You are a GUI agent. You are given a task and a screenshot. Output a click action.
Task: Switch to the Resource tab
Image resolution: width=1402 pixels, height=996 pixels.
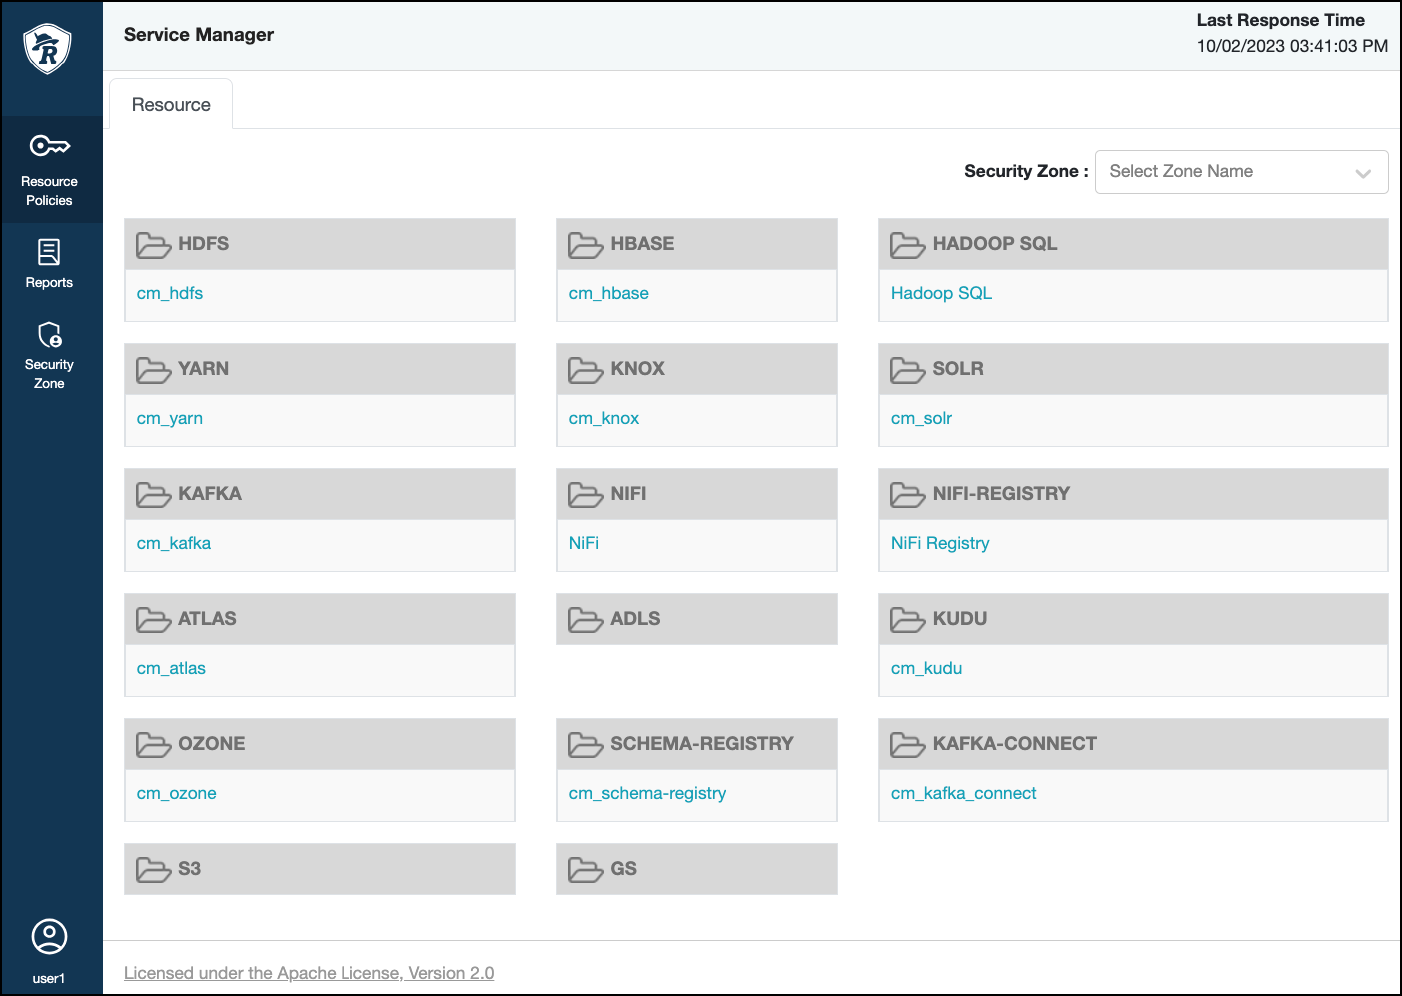click(171, 105)
